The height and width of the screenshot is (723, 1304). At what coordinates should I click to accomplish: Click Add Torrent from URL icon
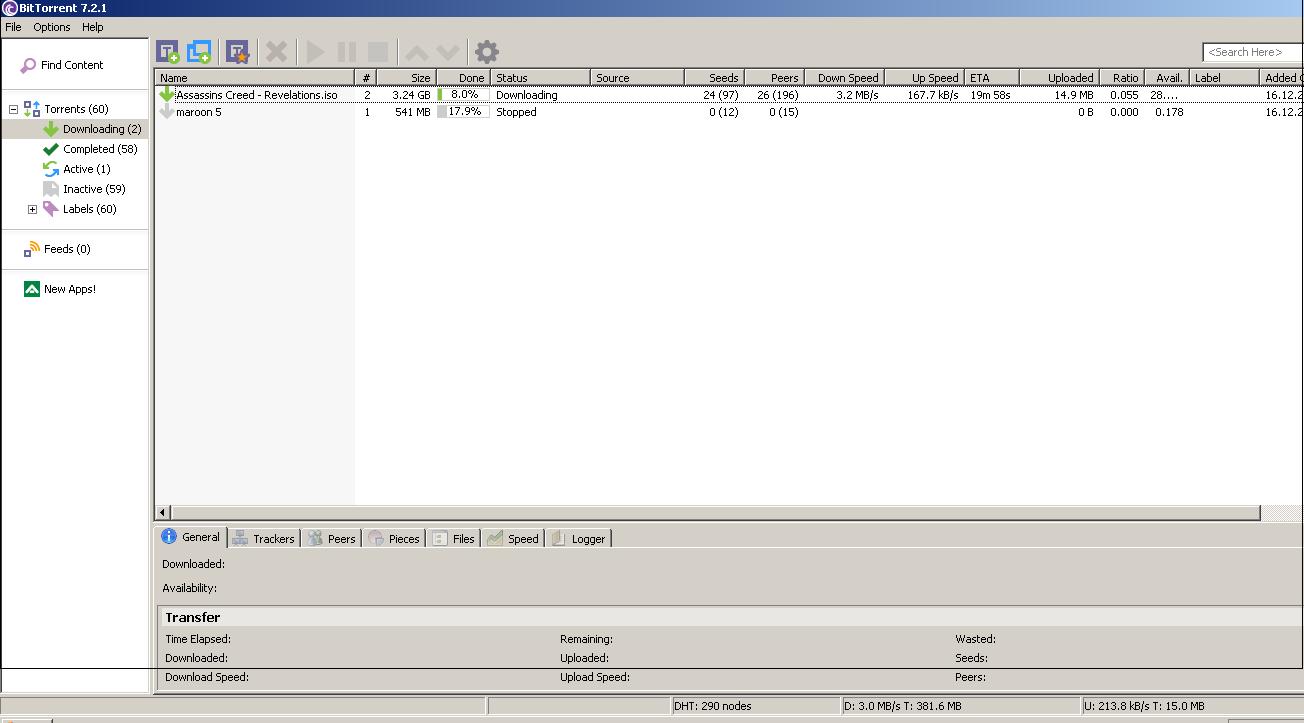200,52
